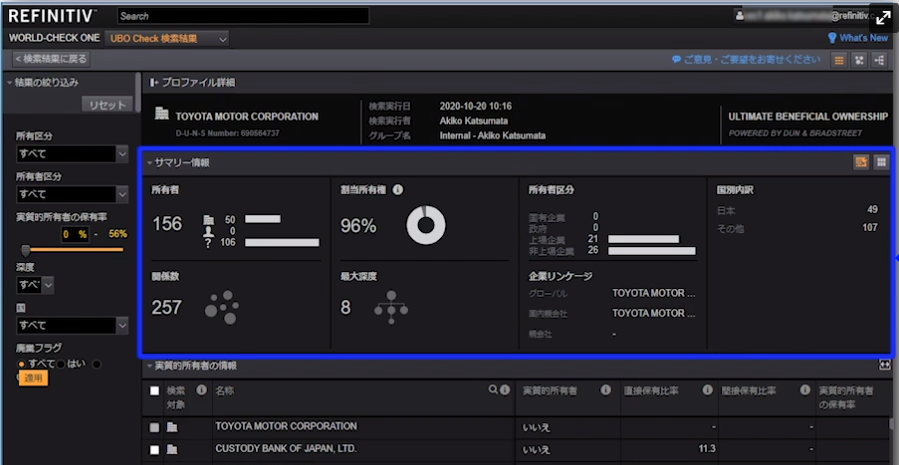
Task: Click the orange 保有率 slider track
Action: pos(75,249)
